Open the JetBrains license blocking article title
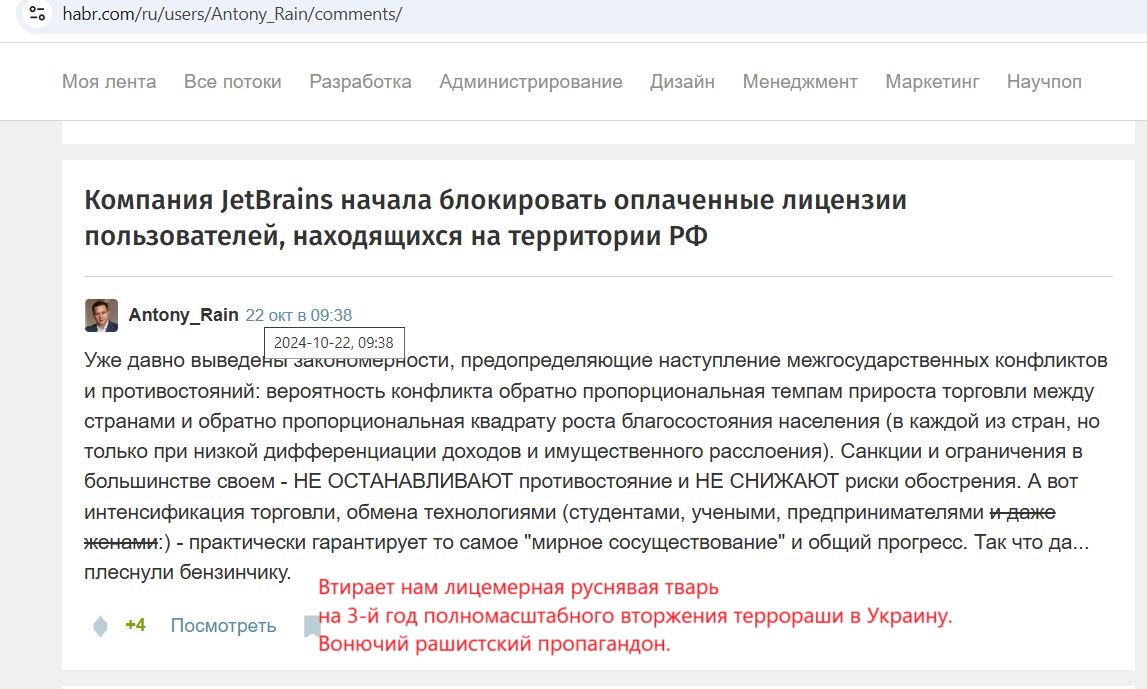The image size is (1147, 689). pyautogui.click(x=495, y=217)
